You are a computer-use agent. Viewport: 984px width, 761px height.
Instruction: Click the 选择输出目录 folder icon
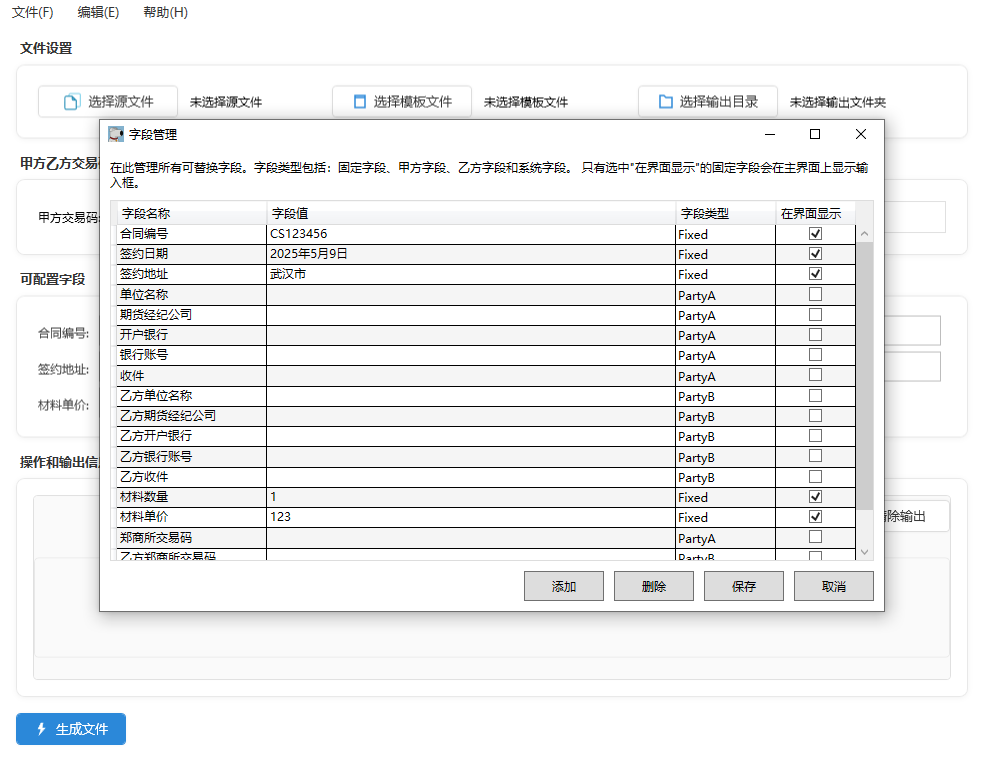(x=665, y=102)
